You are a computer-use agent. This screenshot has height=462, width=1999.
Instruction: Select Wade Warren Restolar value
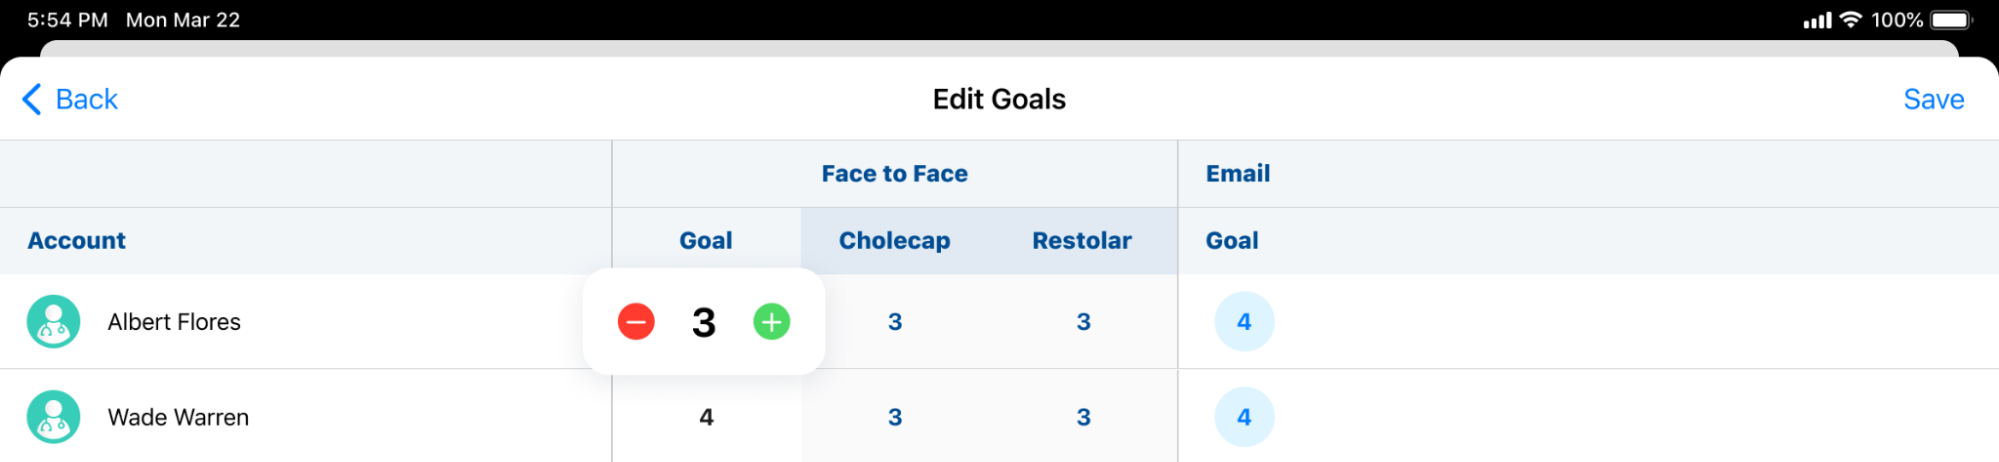(x=1083, y=417)
